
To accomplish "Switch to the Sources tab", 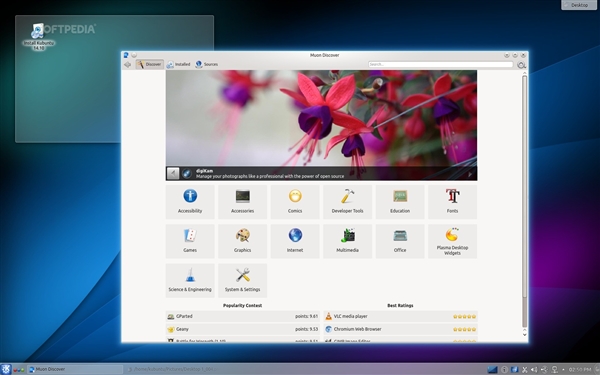I will [x=207, y=64].
